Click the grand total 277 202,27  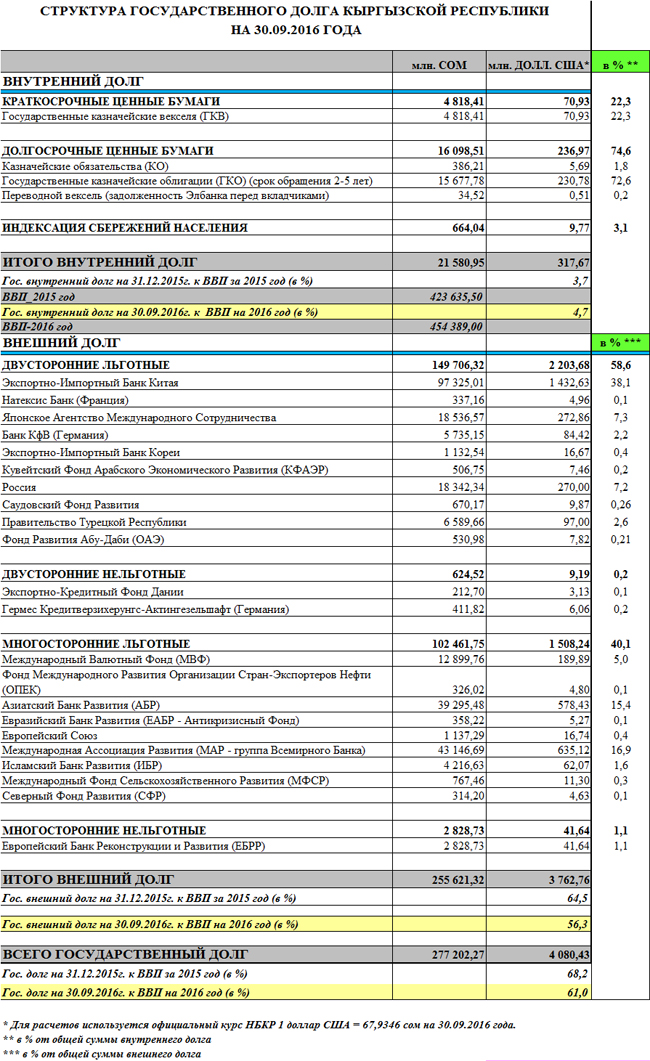[458, 955]
